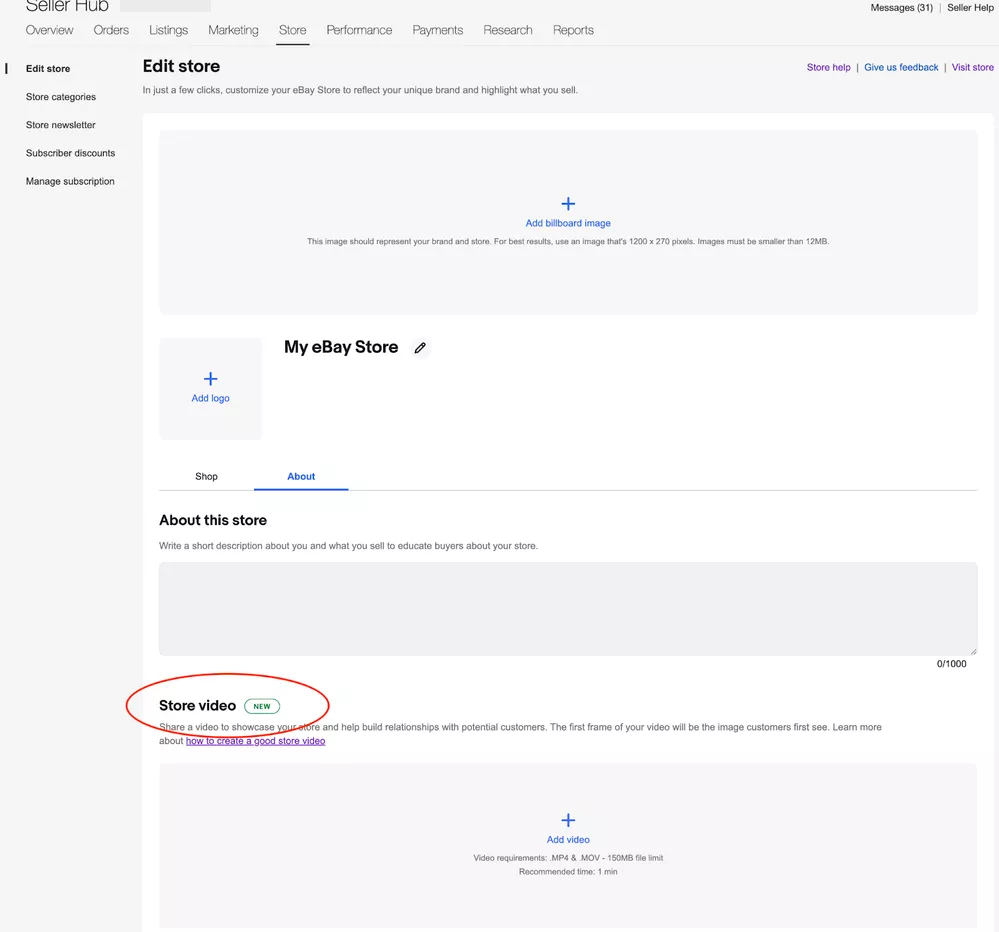
Task: Open Manage subscription page
Action: [70, 181]
